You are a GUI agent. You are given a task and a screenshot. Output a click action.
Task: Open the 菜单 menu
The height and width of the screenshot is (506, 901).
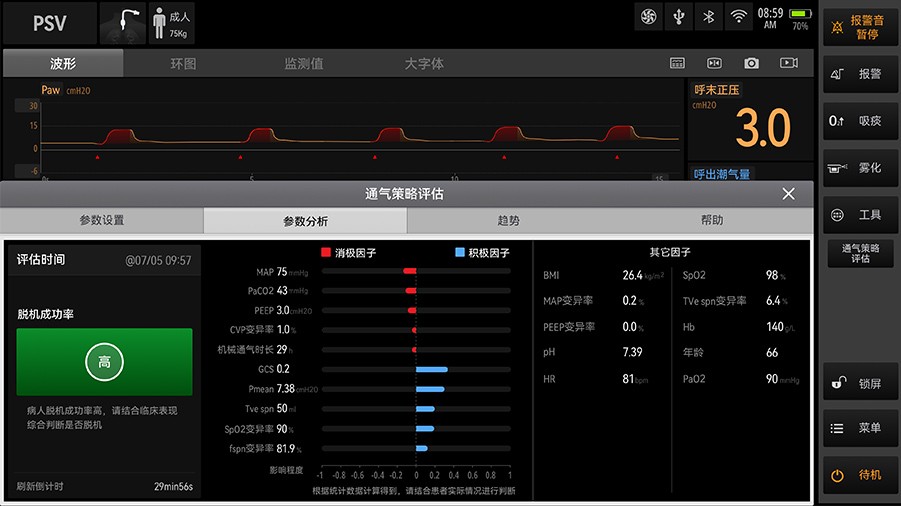(859, 428)
